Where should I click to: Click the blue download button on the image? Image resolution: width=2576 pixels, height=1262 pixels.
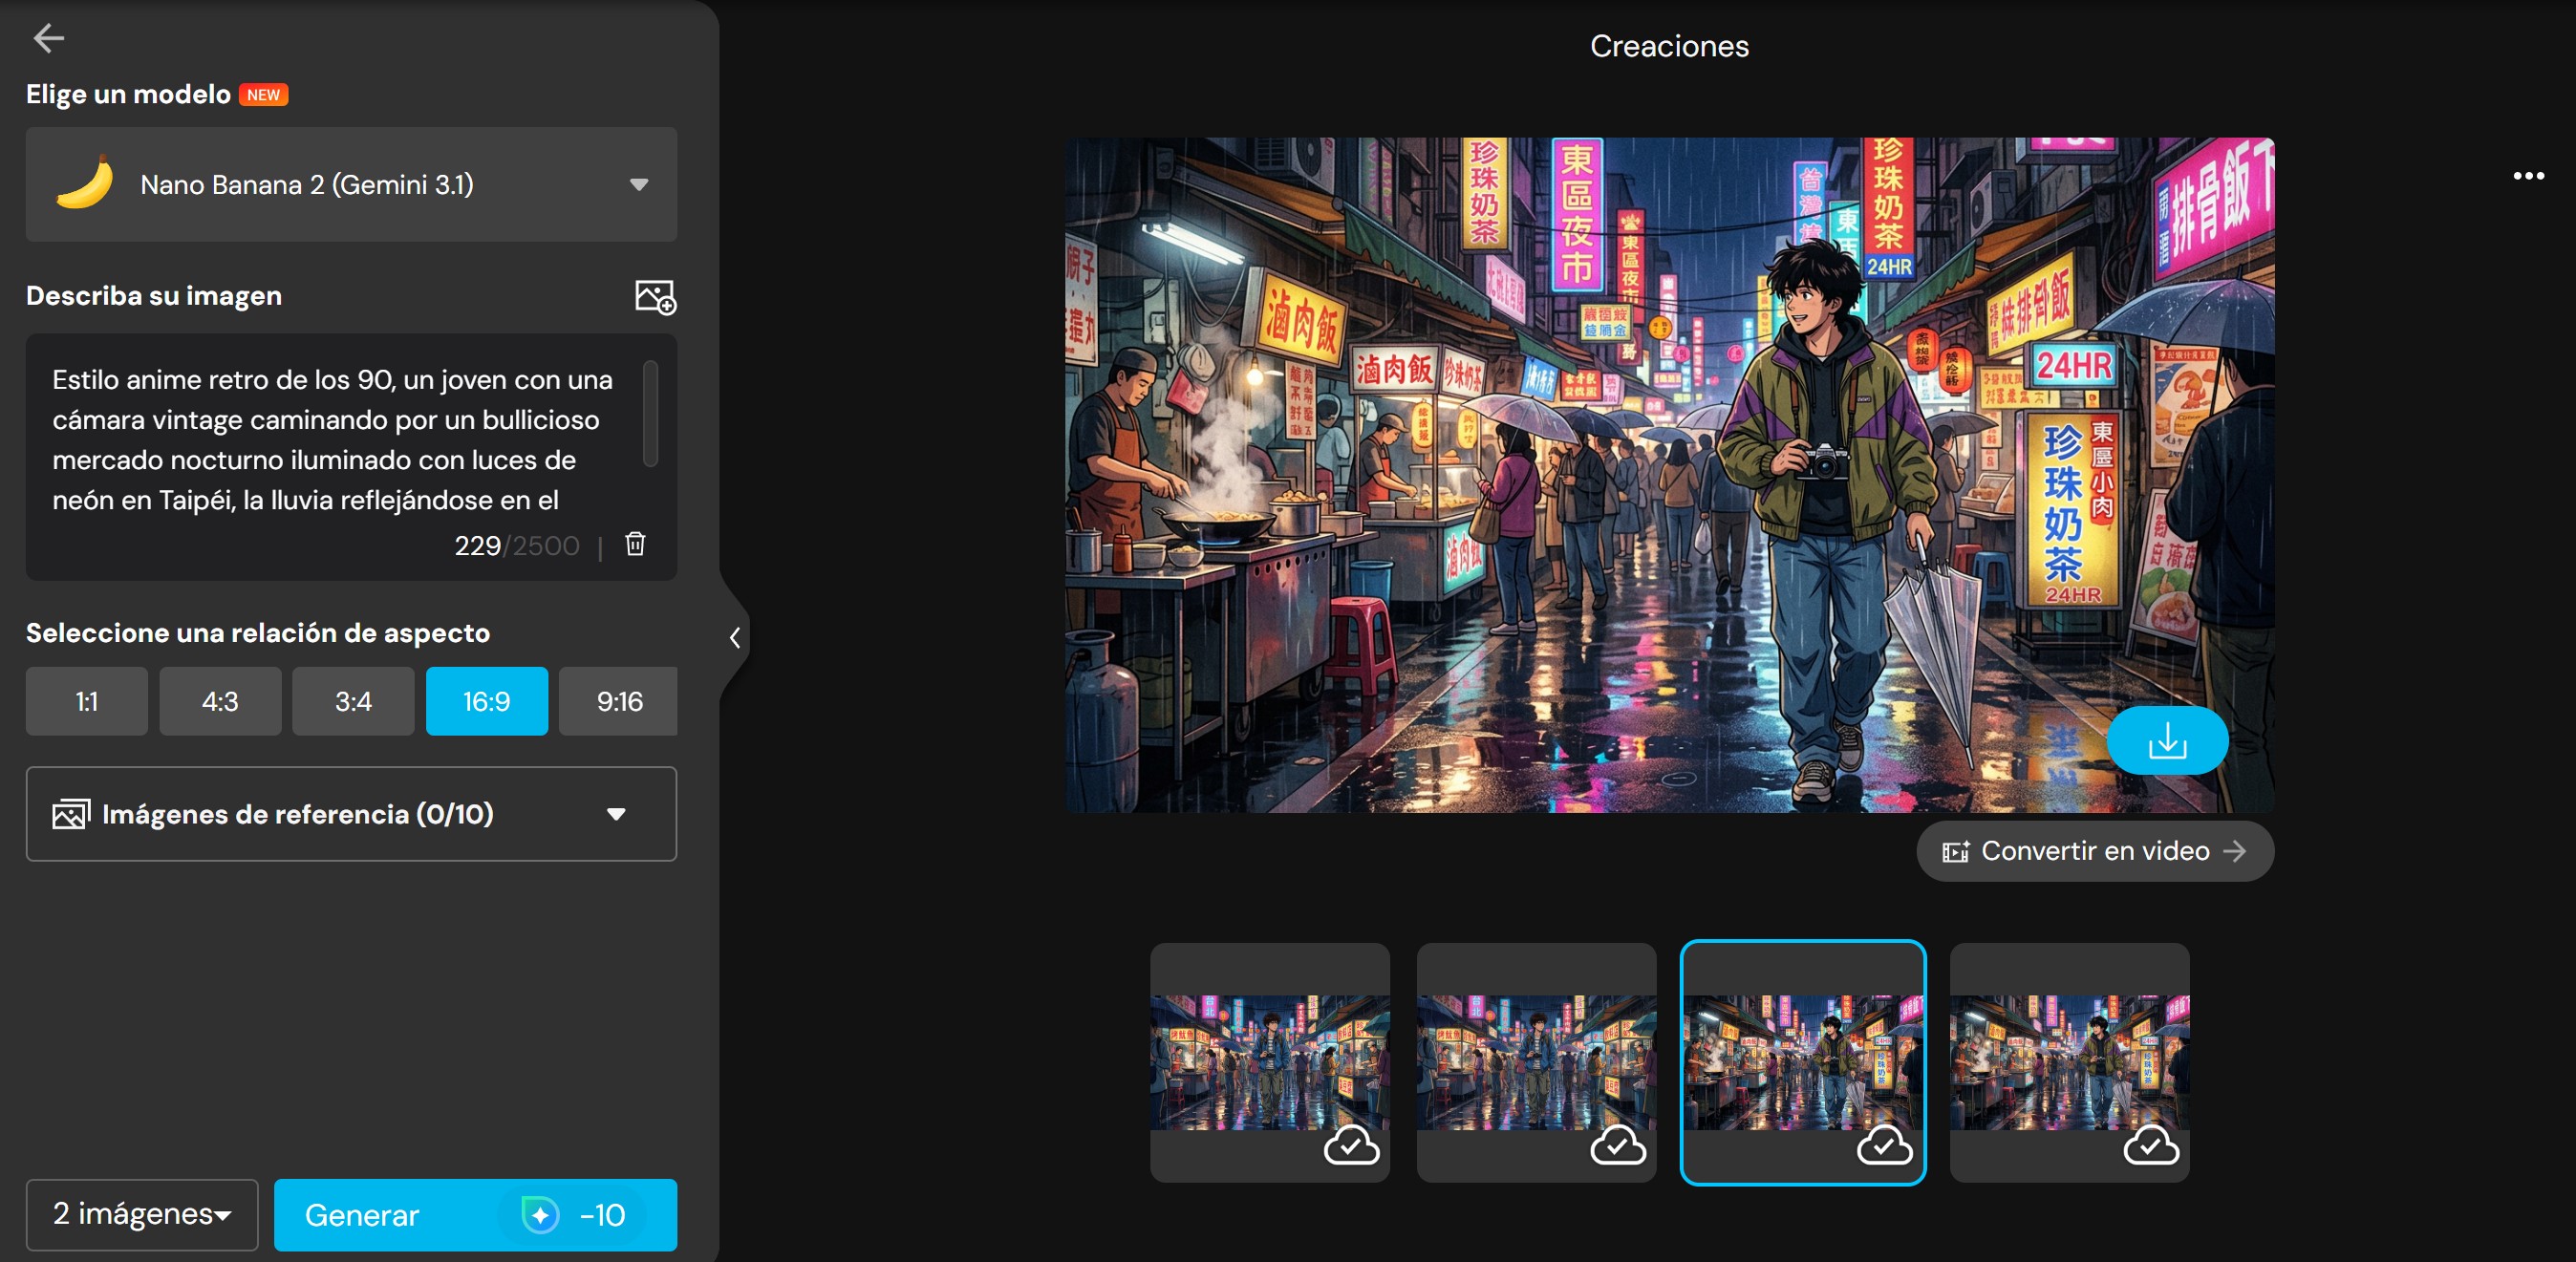(2166, 741)
